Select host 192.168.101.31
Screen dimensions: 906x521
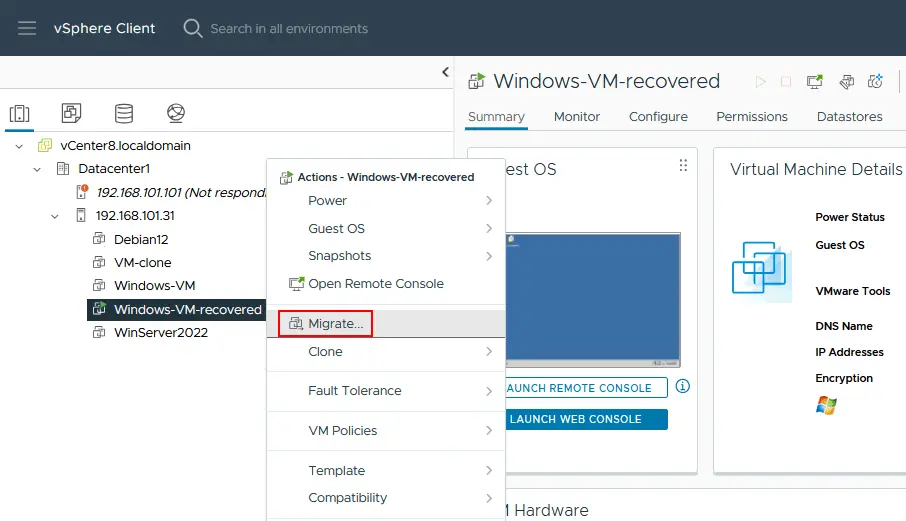135,215
